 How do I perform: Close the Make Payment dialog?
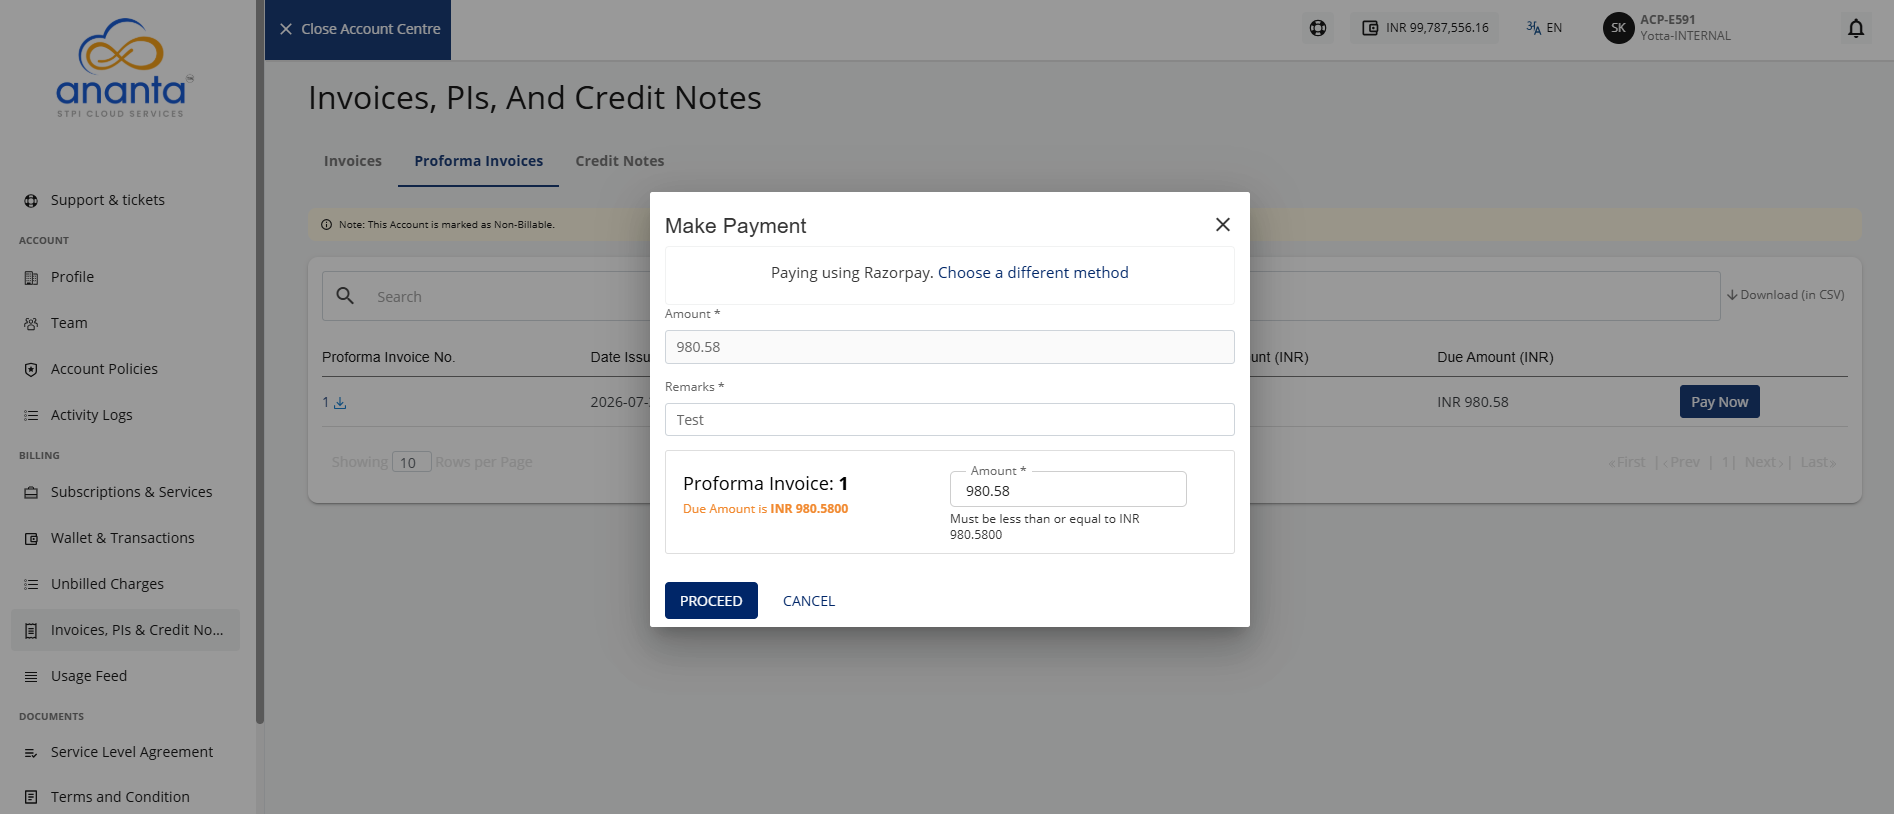[1222, 225]
